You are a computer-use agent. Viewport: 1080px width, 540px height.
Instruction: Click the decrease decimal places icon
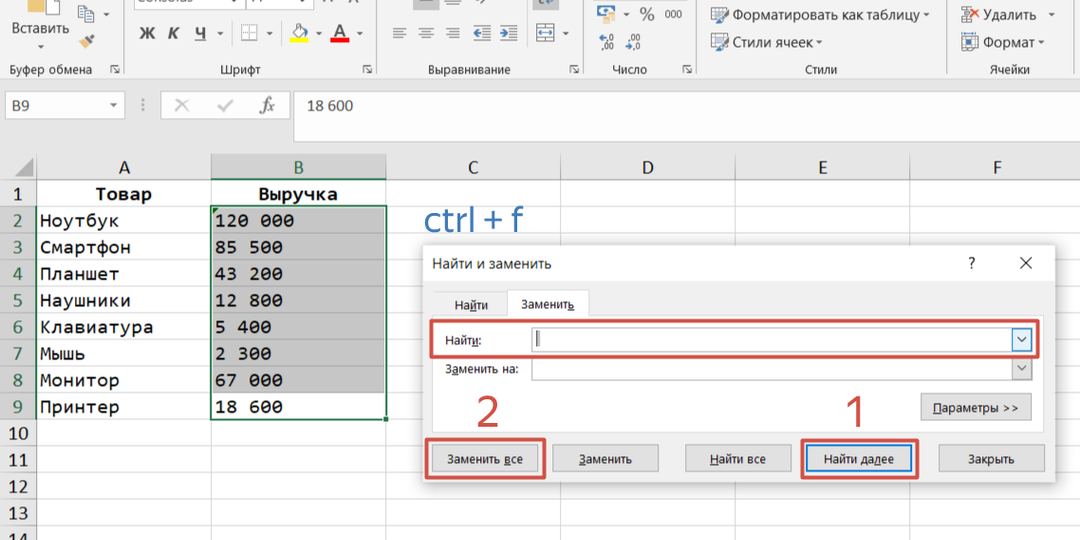pyautogui.click(x=634, y=42)
